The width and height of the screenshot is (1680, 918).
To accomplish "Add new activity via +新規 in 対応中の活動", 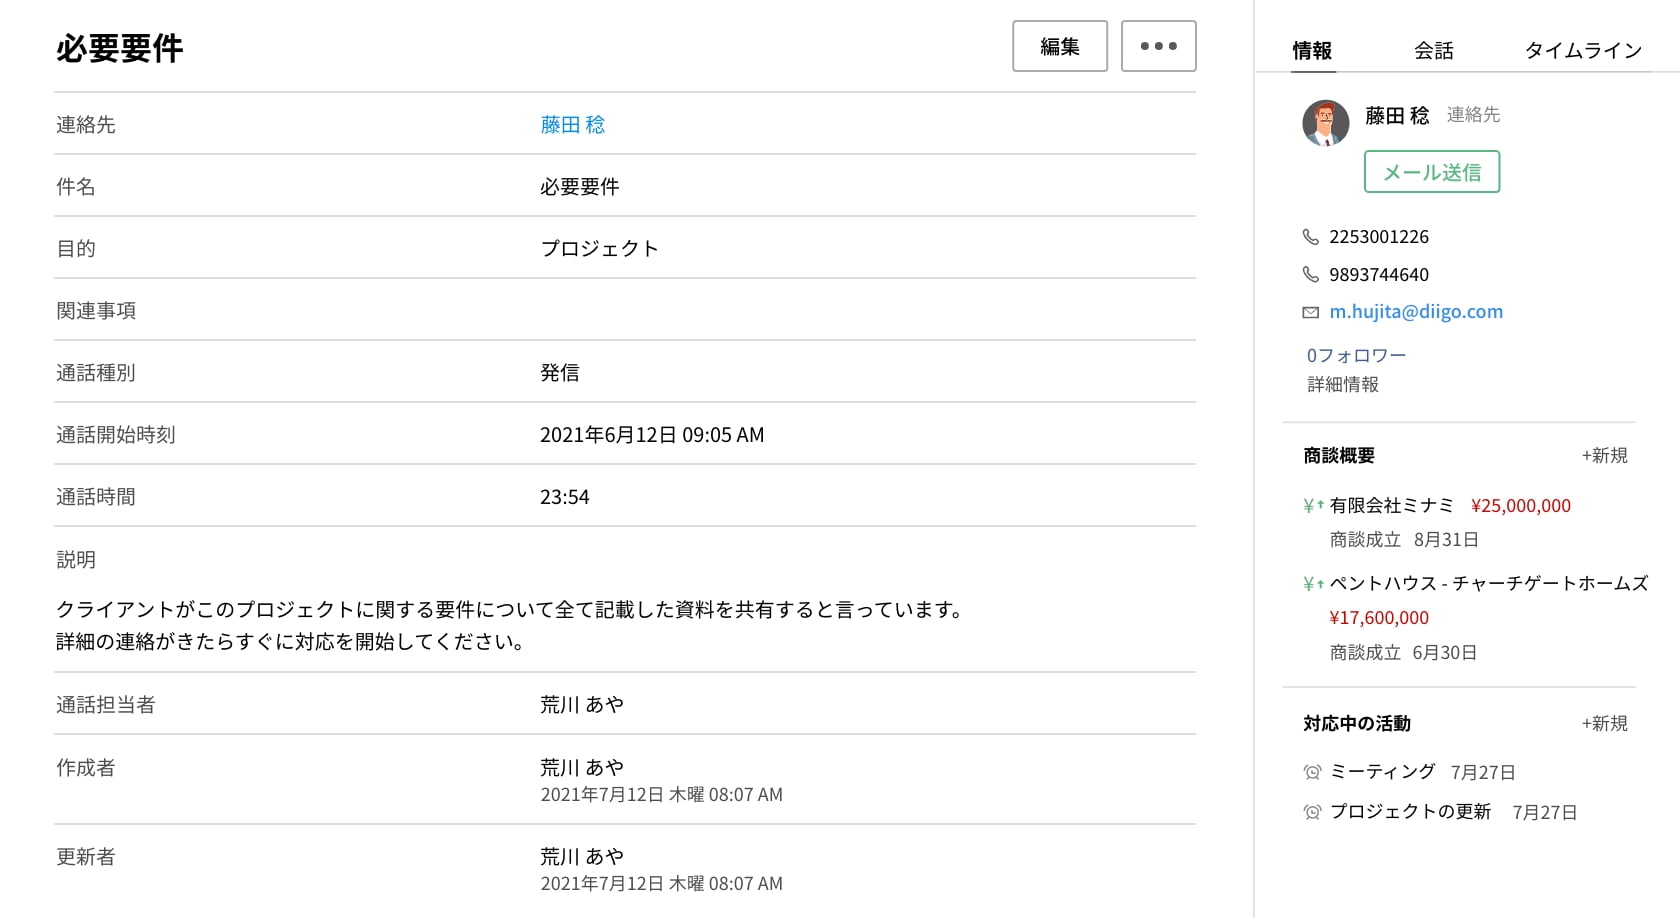I will tap(1604, 723).
